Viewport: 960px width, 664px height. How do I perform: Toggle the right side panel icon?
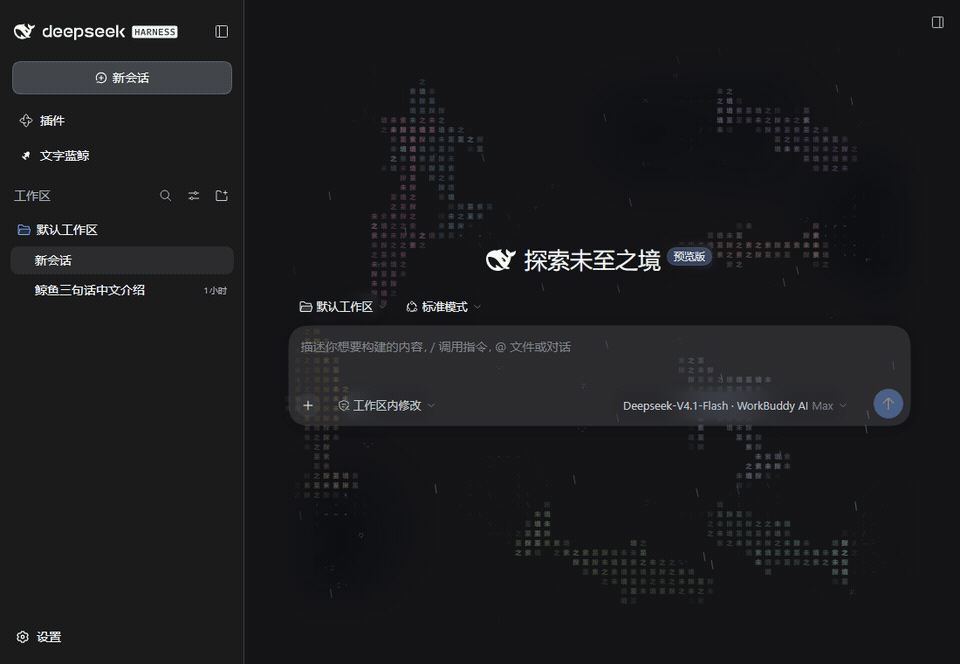(937, 23)
